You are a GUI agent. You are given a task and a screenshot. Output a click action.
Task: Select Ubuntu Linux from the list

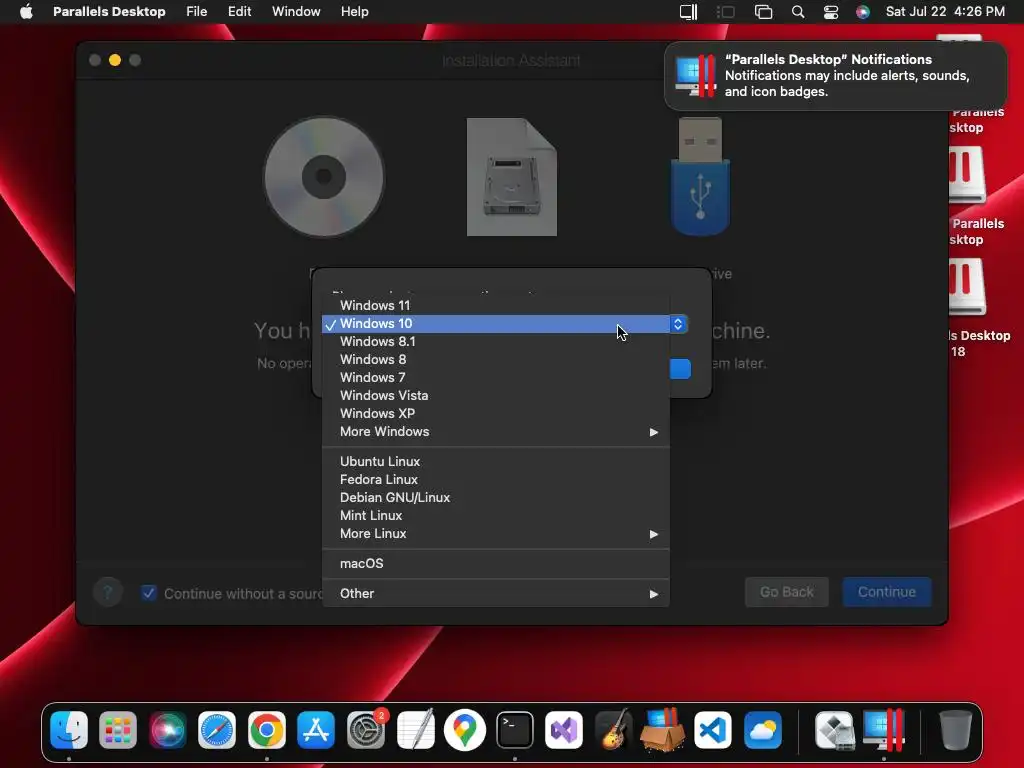[x=496, y=461]
